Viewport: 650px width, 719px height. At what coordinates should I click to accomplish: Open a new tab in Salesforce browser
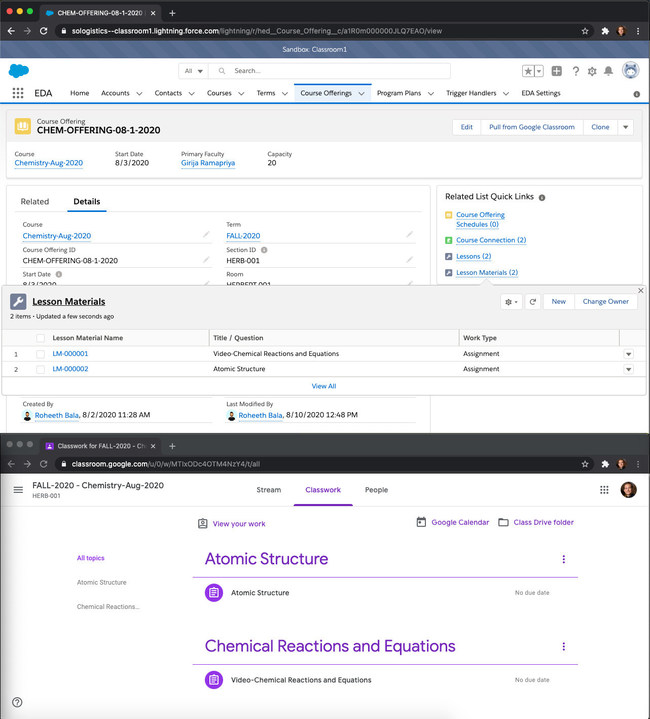[172, 13]
